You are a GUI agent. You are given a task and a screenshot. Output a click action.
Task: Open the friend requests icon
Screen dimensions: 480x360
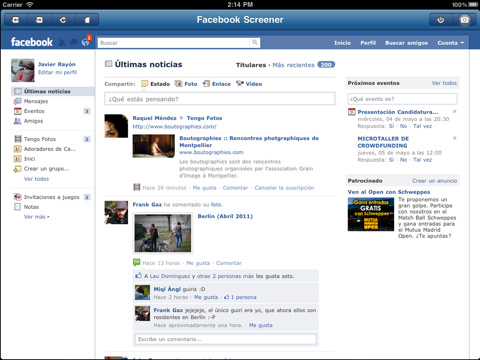[62, 42]
